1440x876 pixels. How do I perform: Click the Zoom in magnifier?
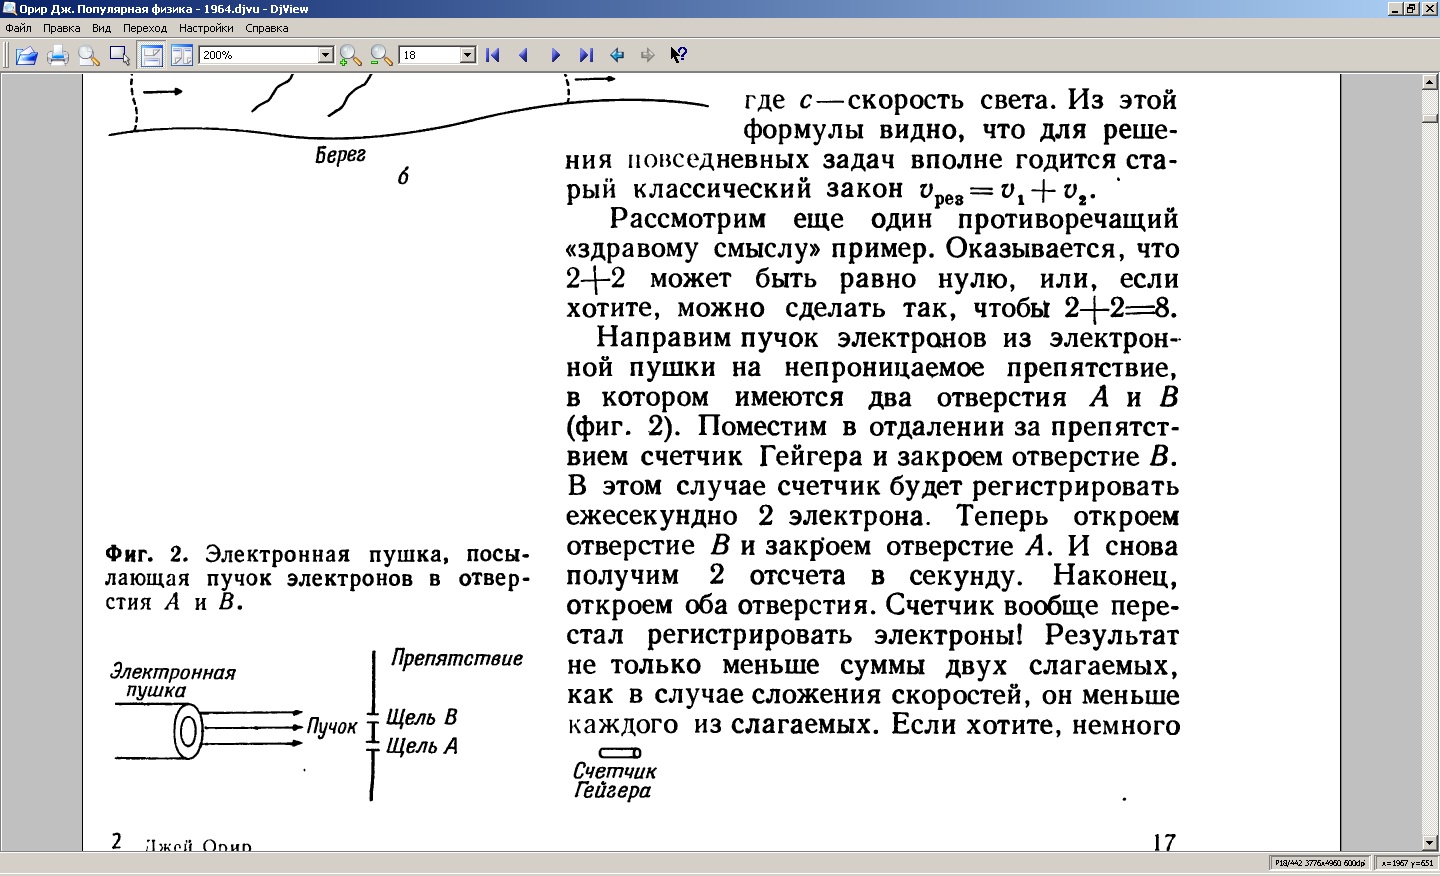350,56
